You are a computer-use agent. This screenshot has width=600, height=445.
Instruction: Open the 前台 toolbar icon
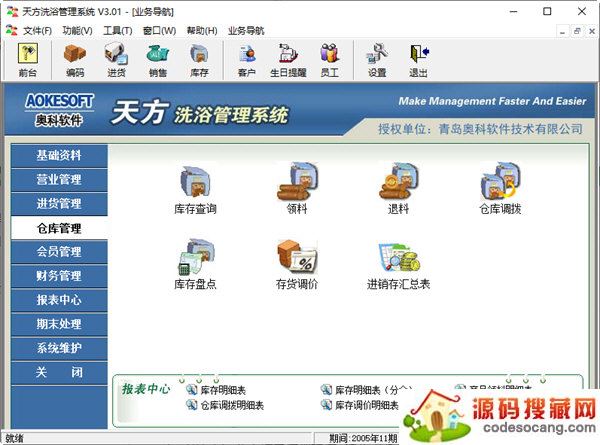point(28,60)
